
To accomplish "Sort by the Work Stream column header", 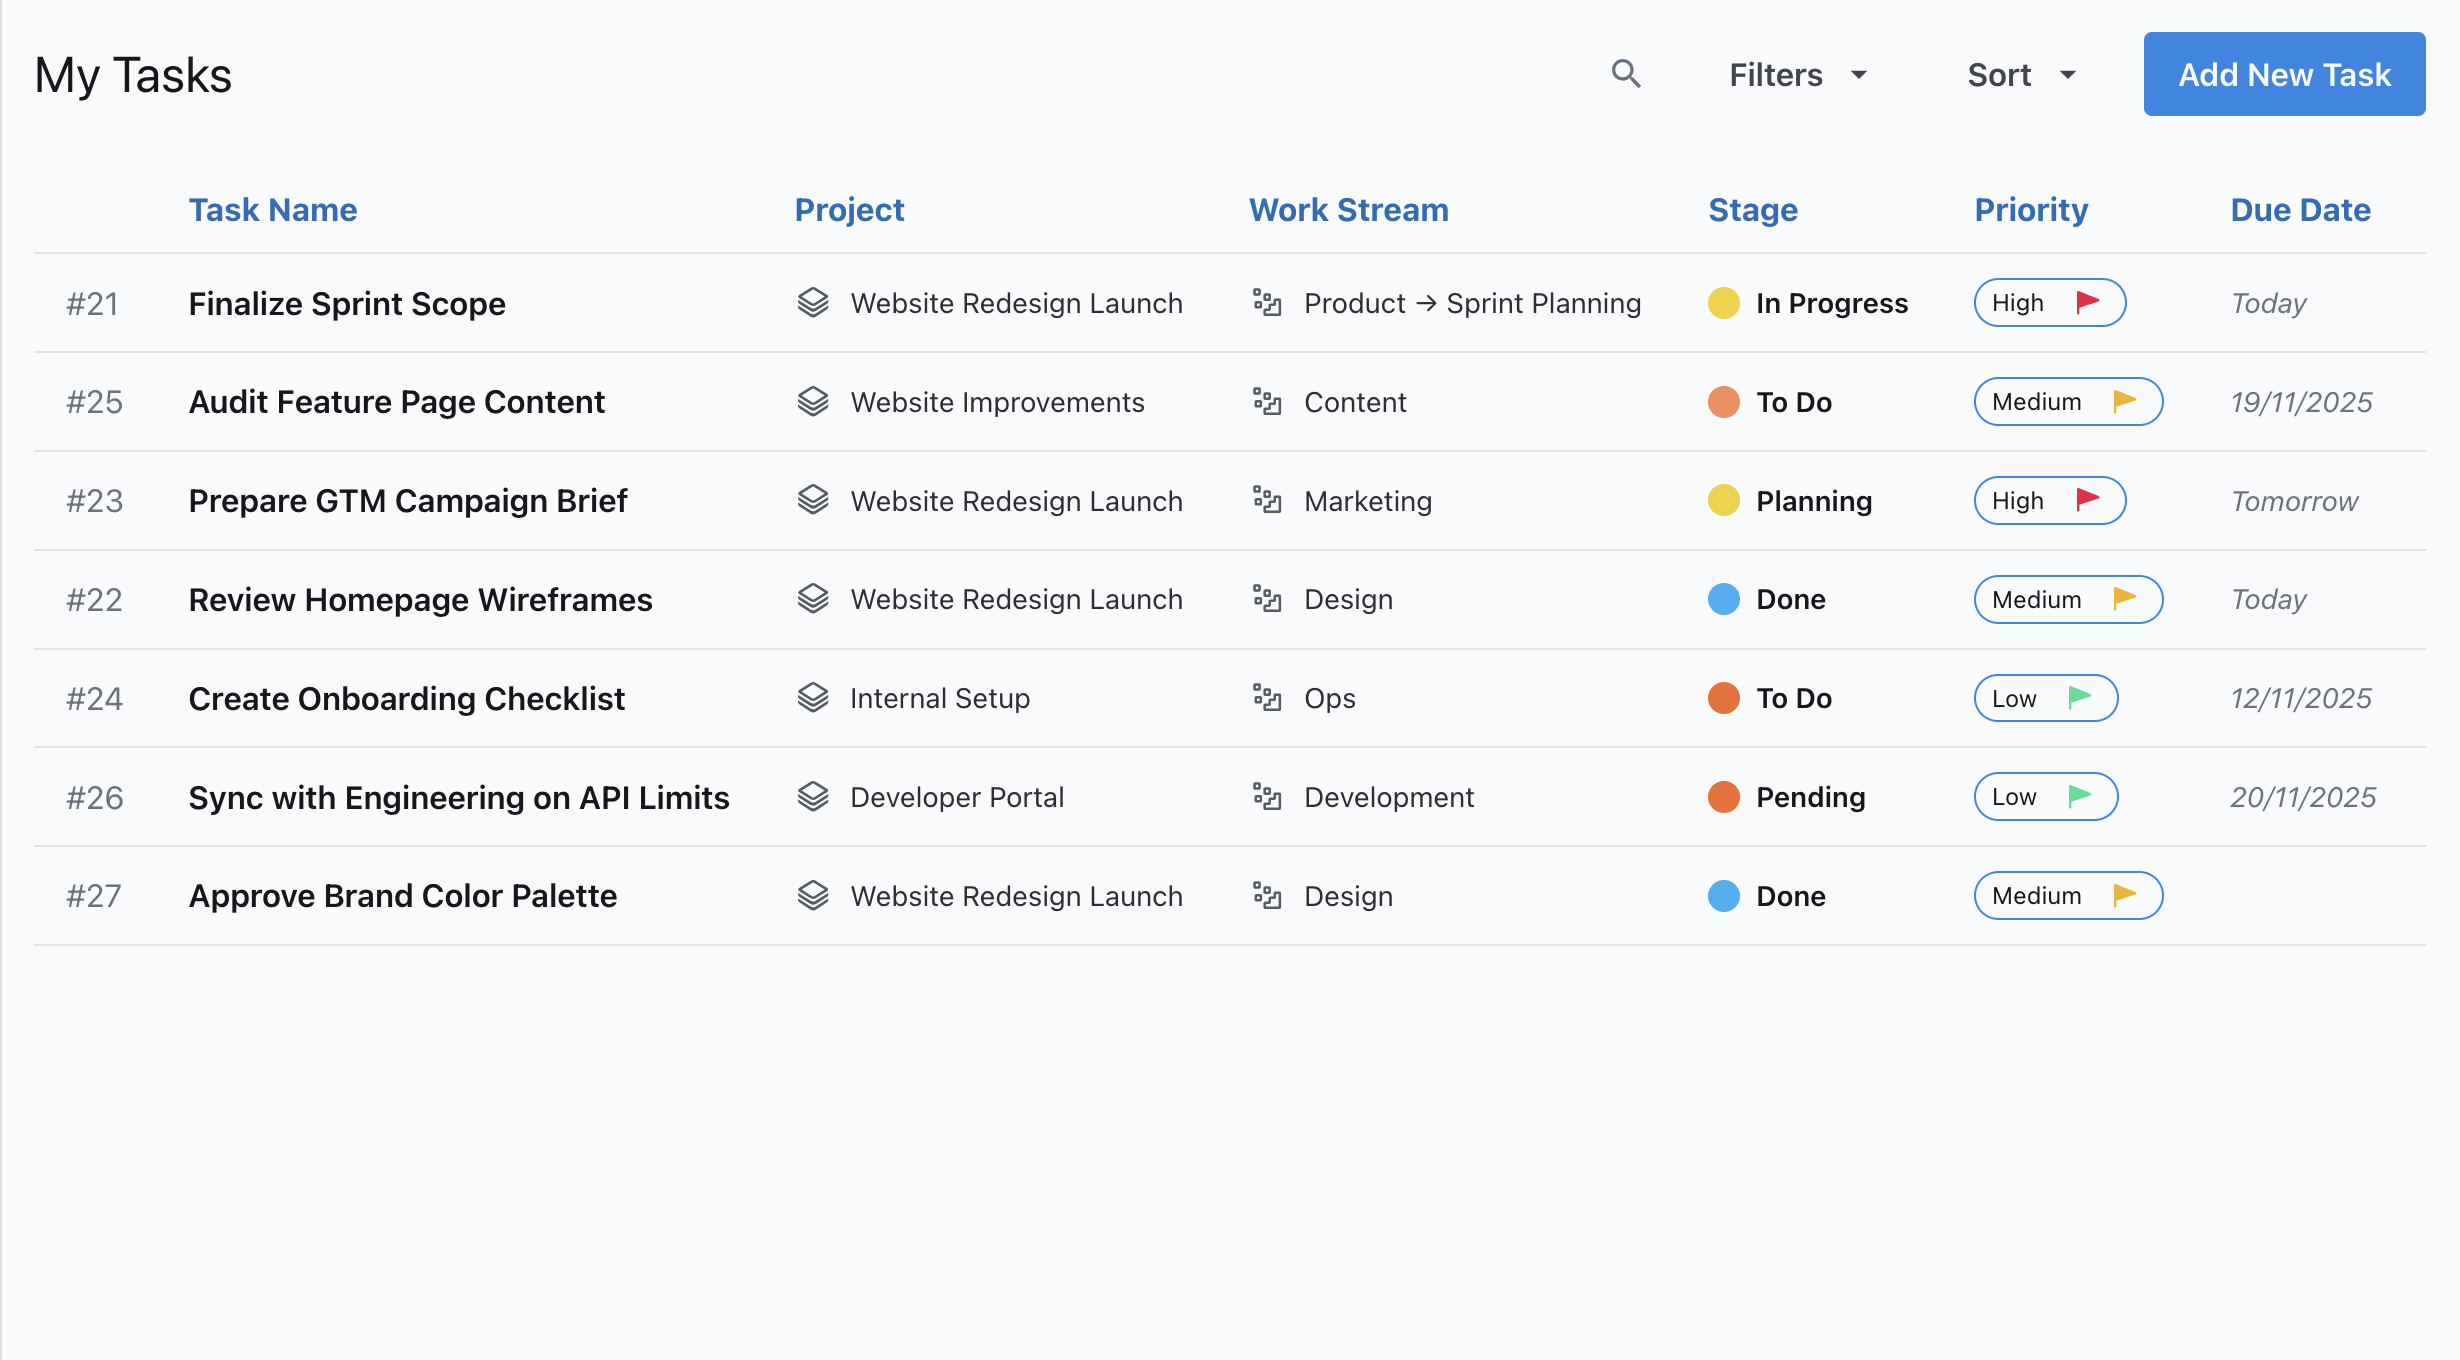I will tap(1348, 209).
